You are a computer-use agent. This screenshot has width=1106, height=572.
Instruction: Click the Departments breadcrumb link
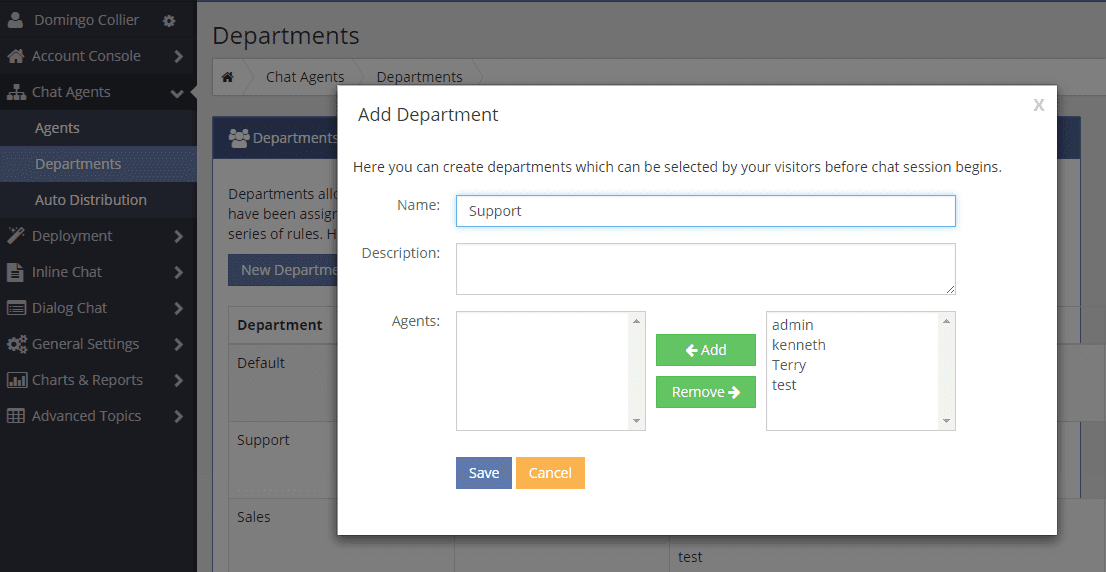(x=419, y=77)
